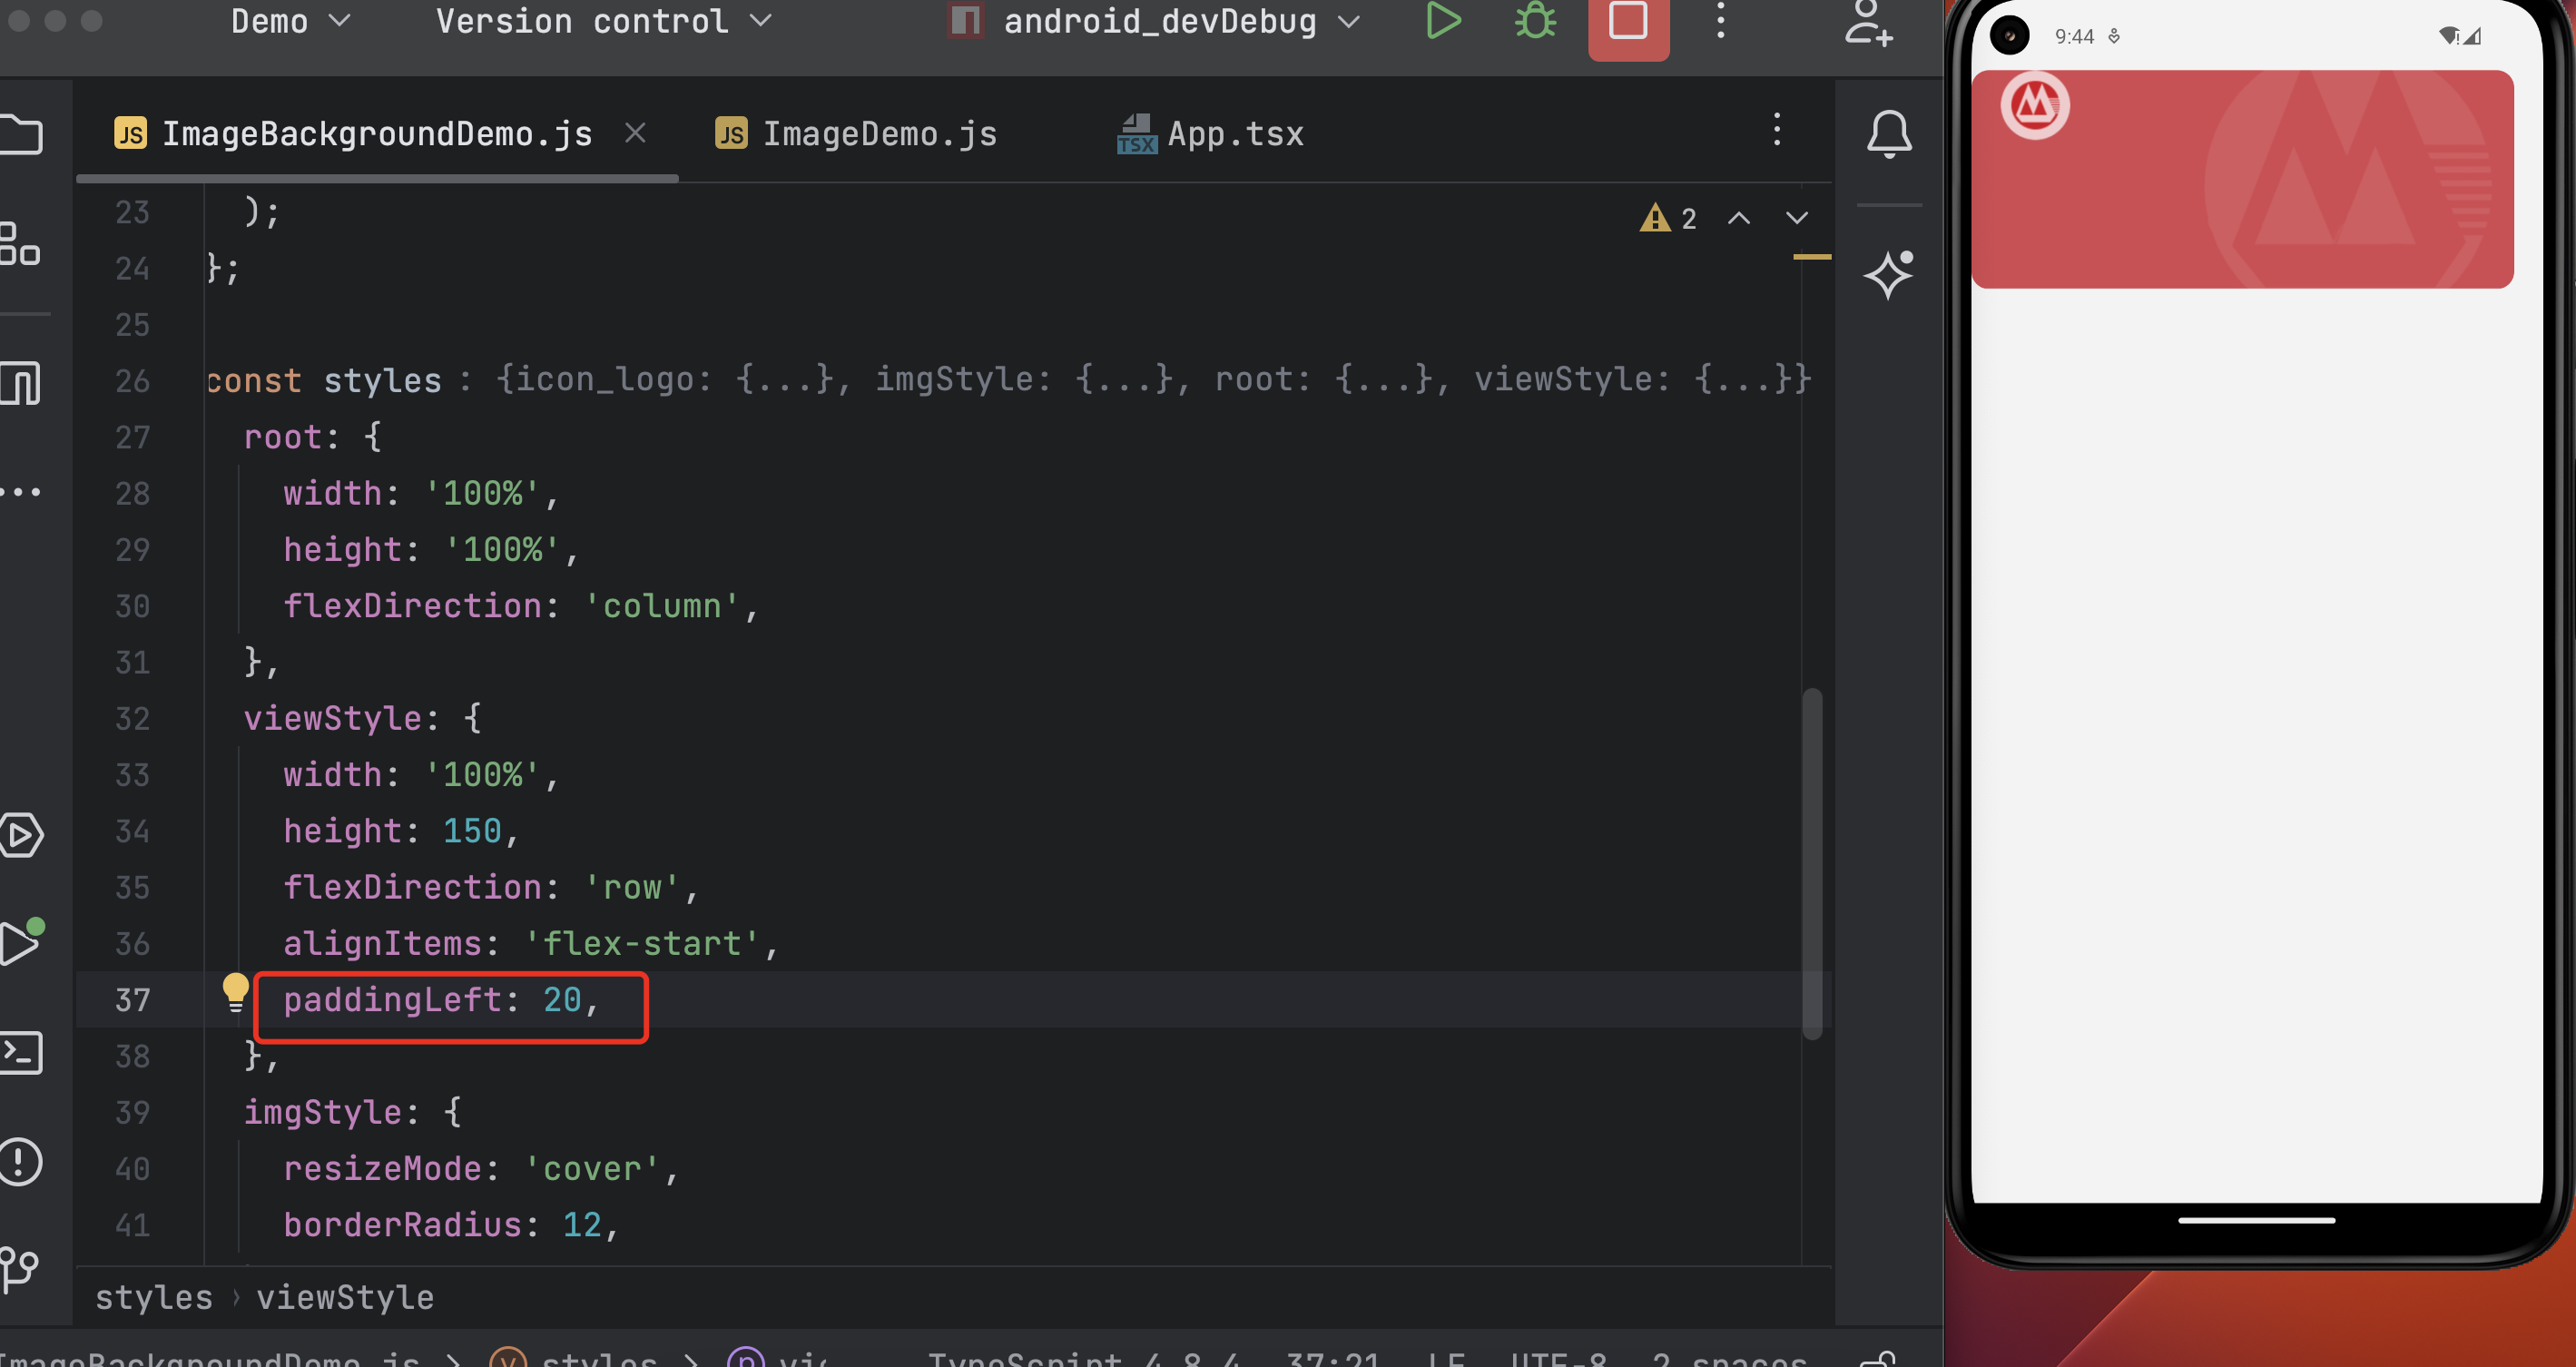Viewport: 2576px width, 1367px height.
Task: Open the Notifications bell panel
Action: tap(1888, 134)
